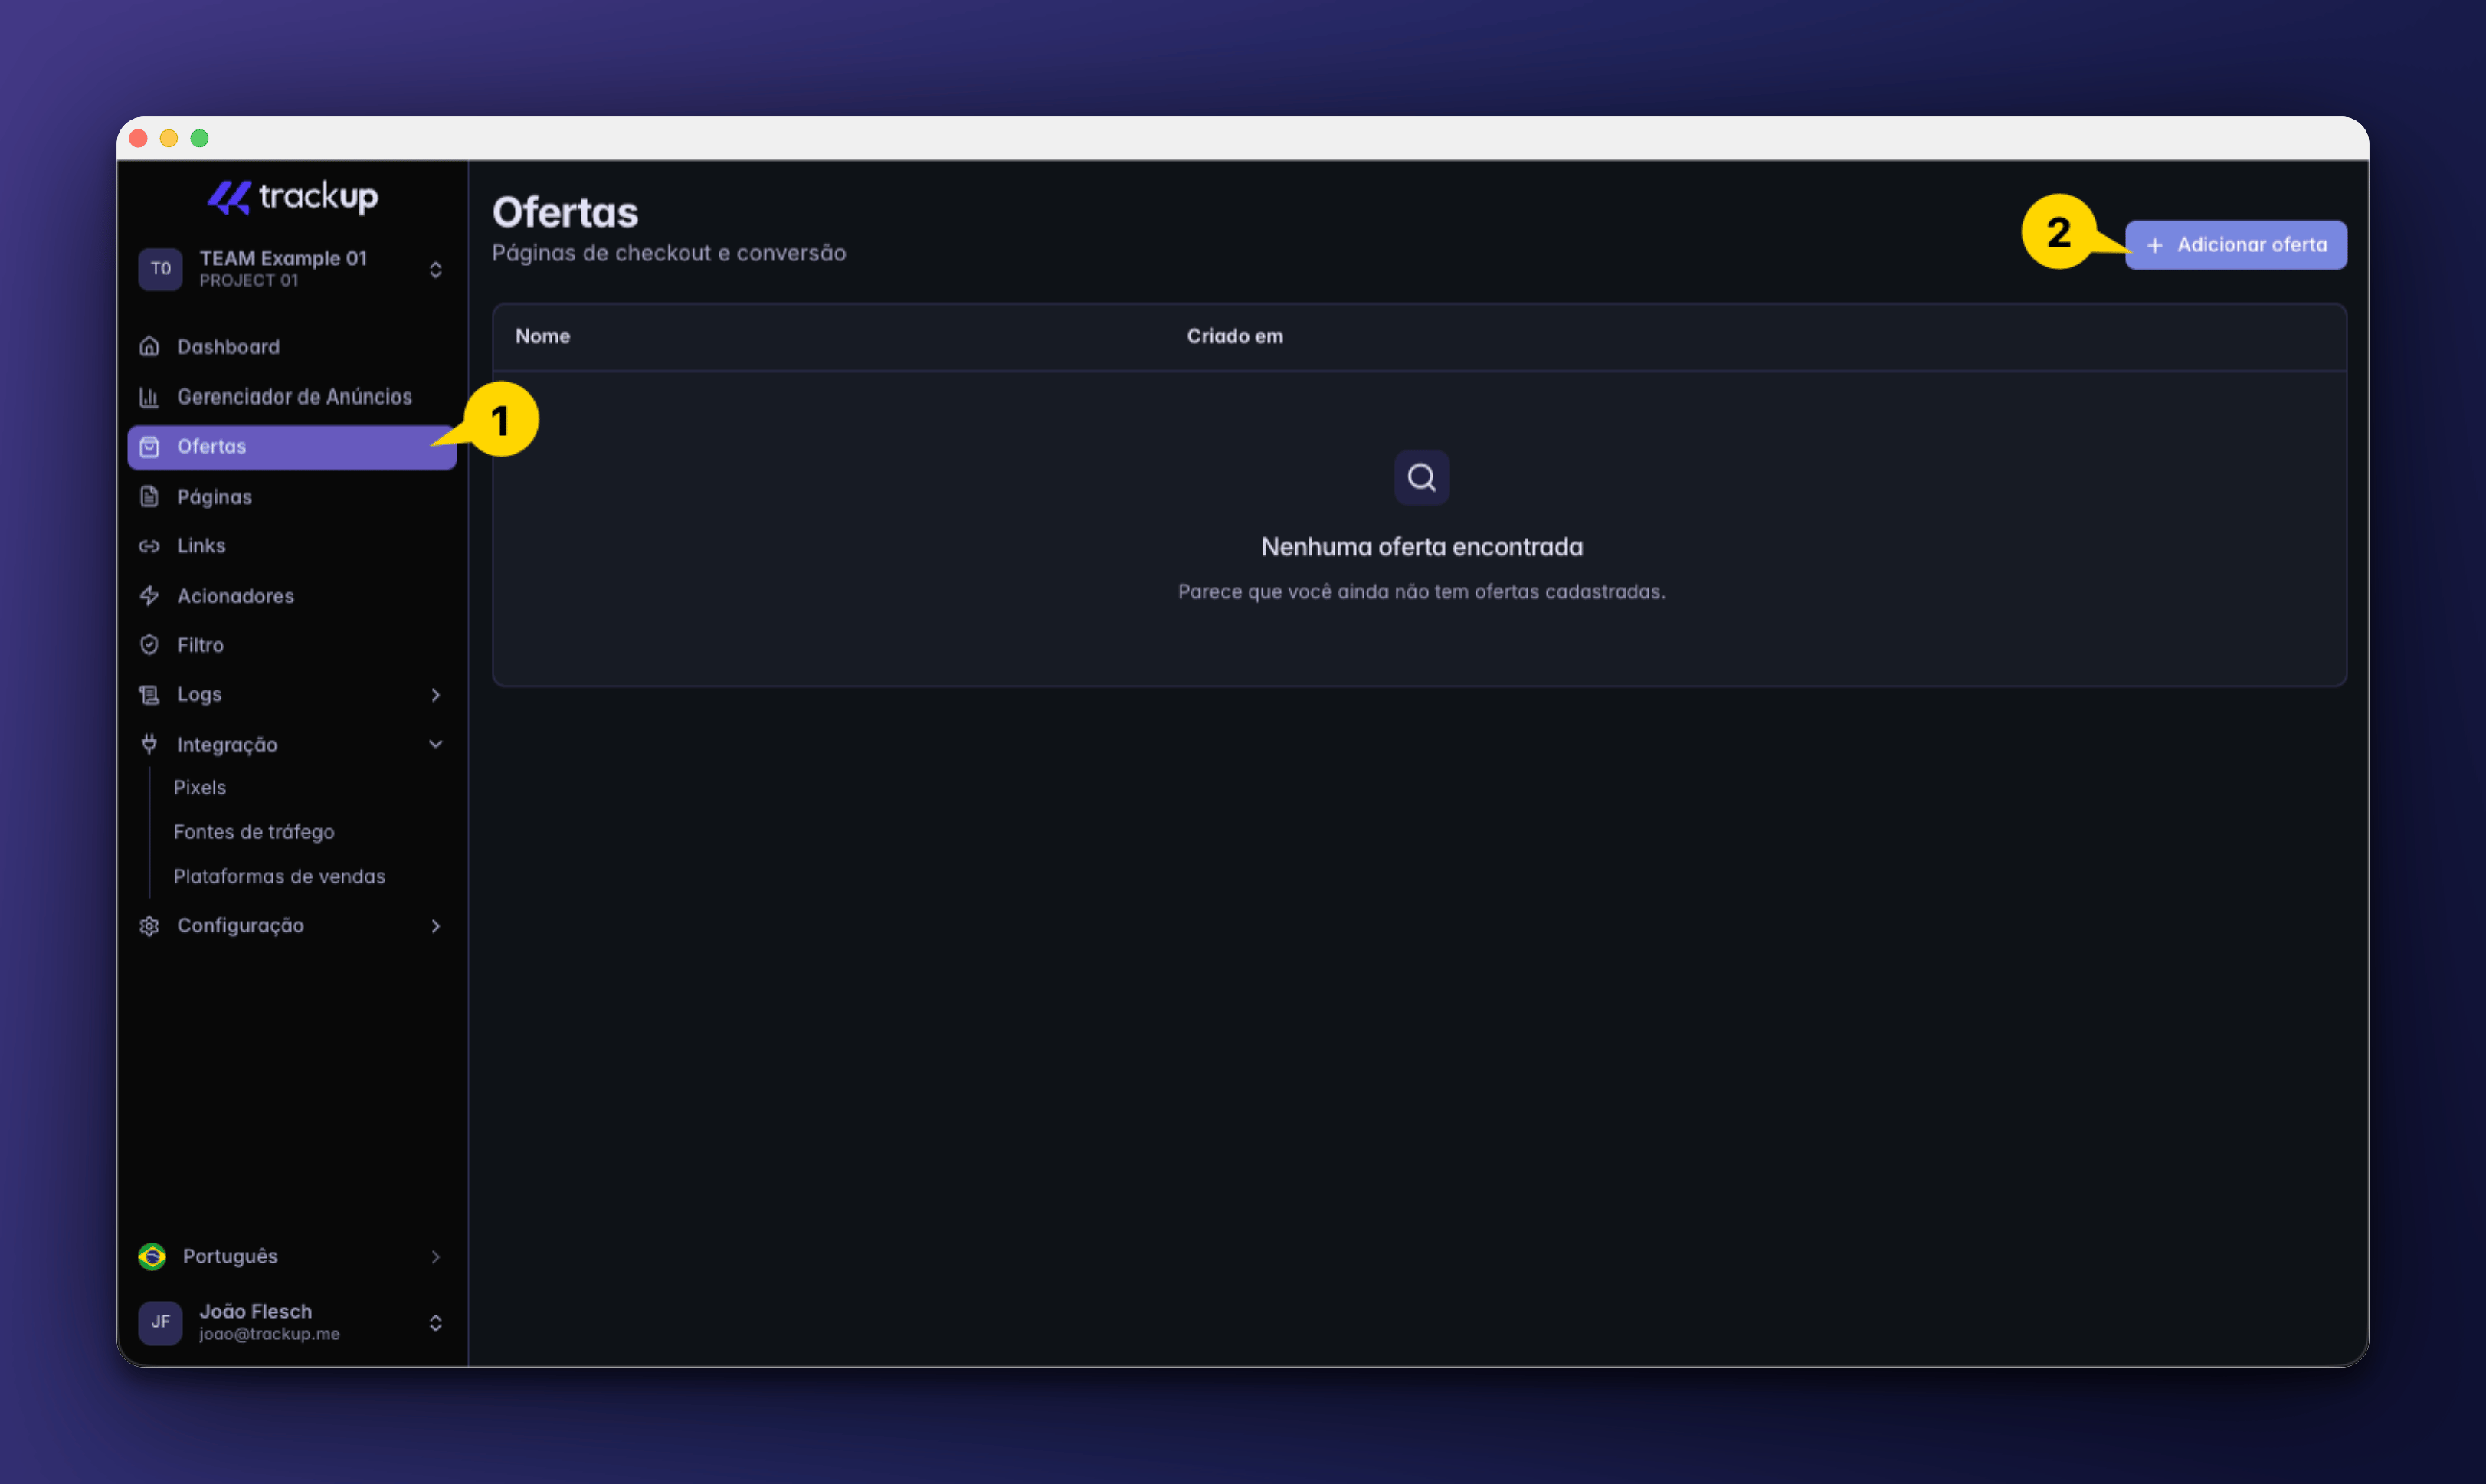Click the Dashboard home icon

149,346
